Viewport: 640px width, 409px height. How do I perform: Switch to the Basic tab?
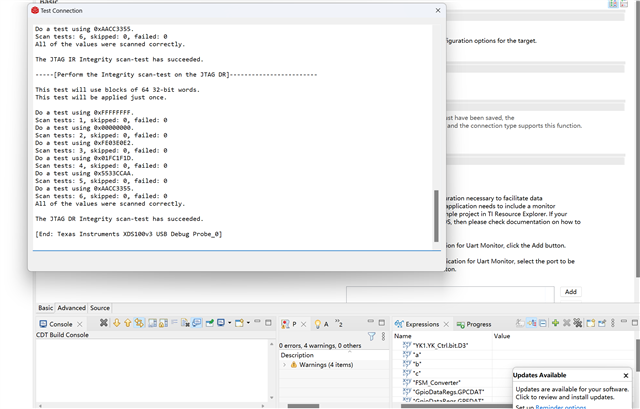pyautogui.click(x=45, y=308)
